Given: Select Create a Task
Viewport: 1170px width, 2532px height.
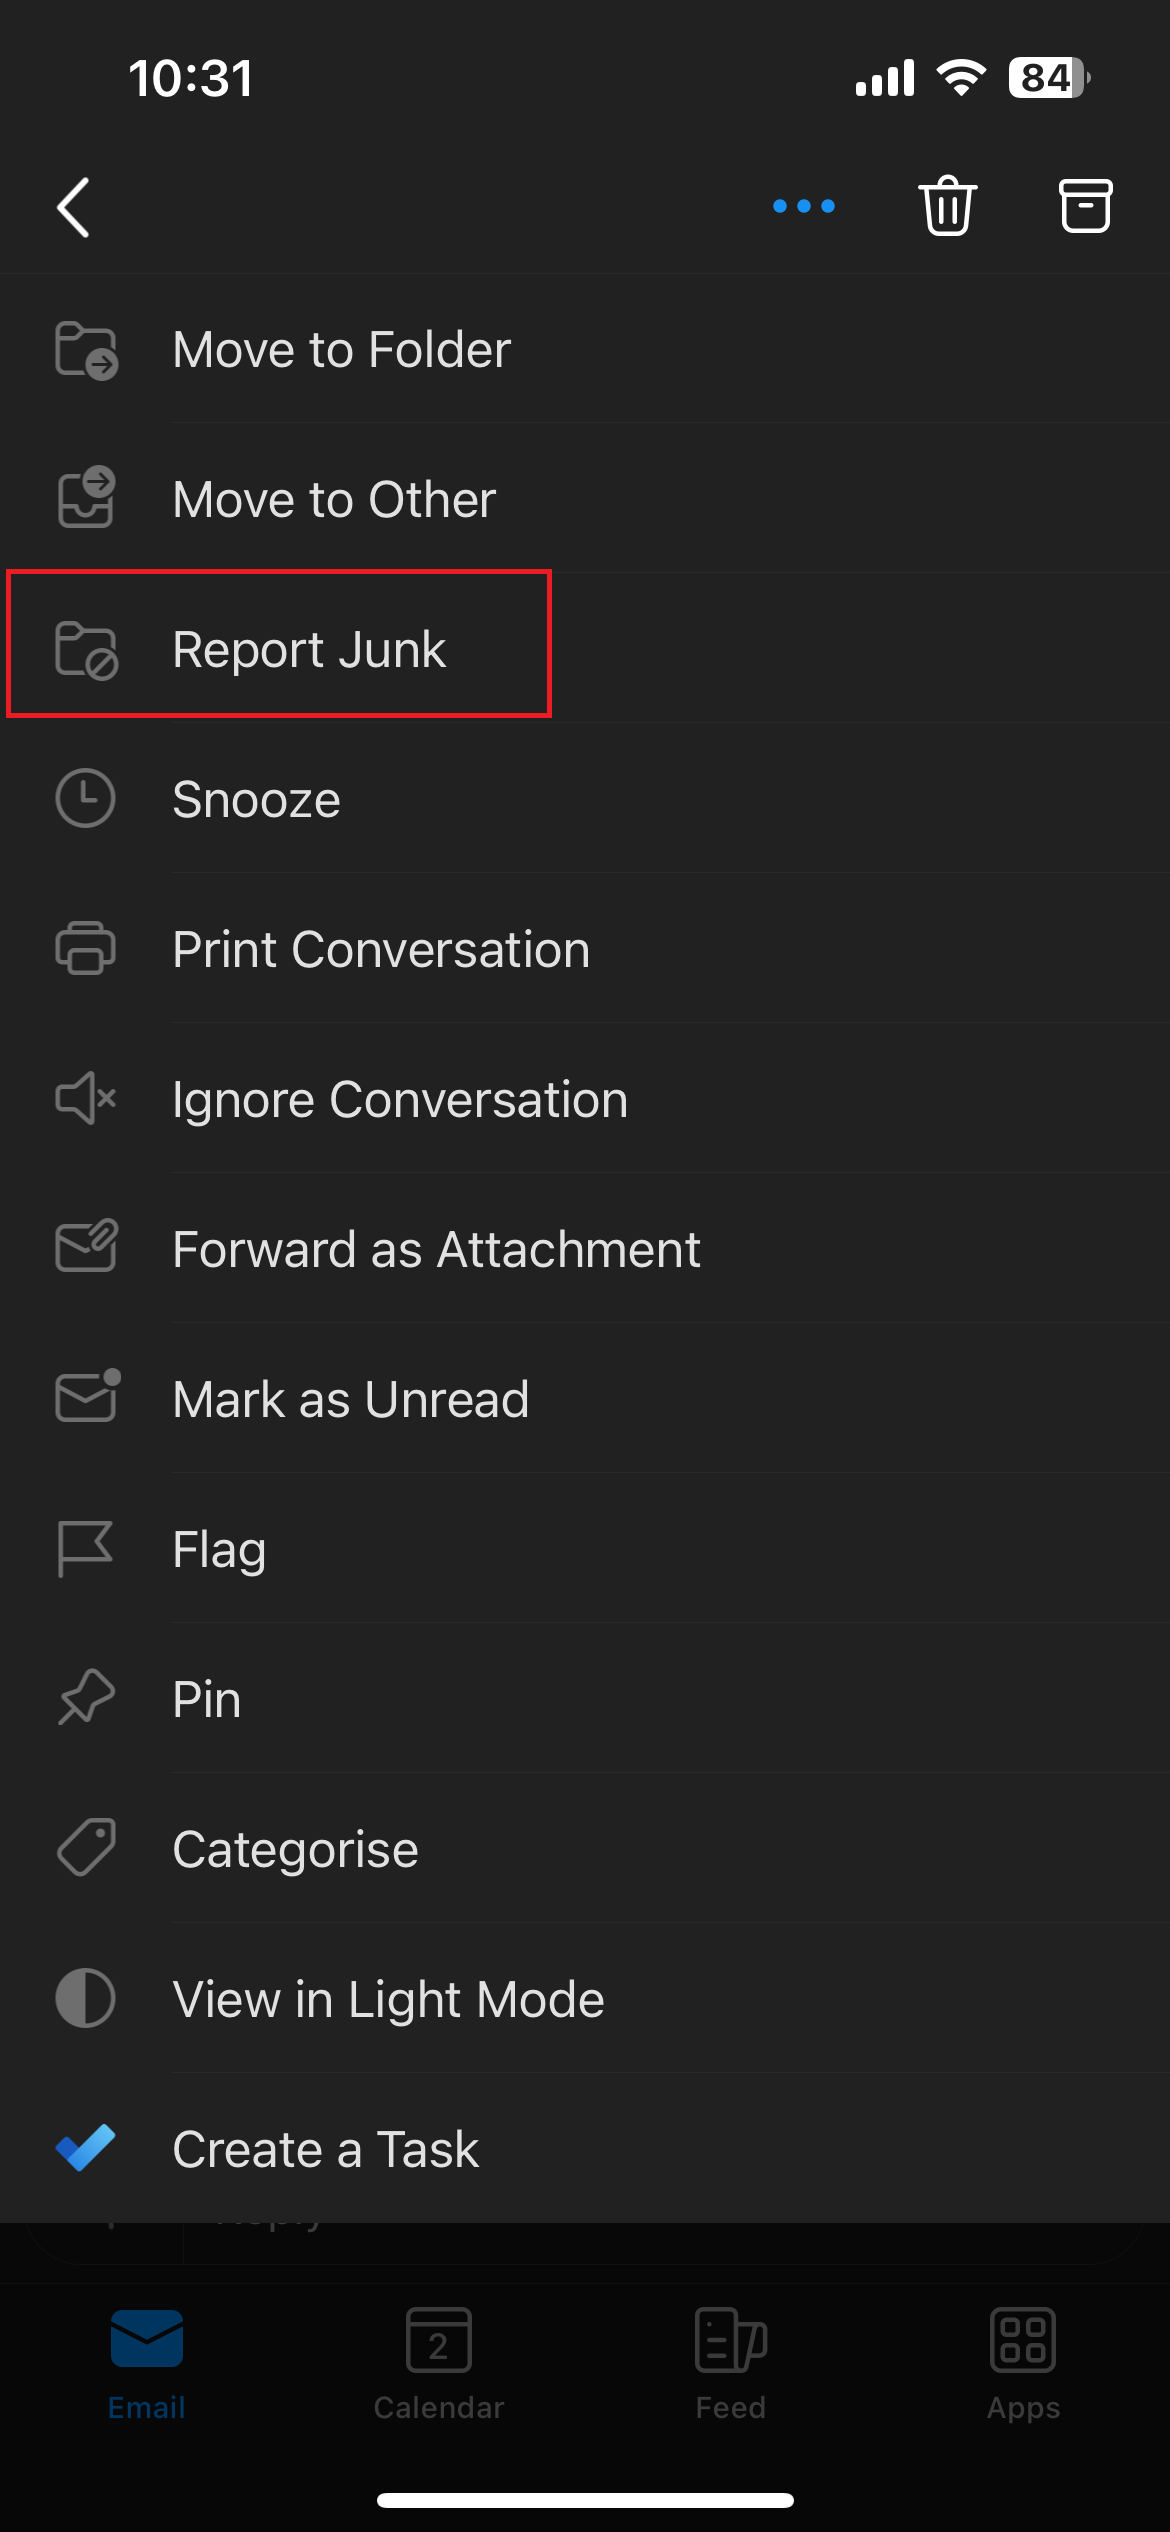Looking at the screenshot, I should pos(325,2149).
